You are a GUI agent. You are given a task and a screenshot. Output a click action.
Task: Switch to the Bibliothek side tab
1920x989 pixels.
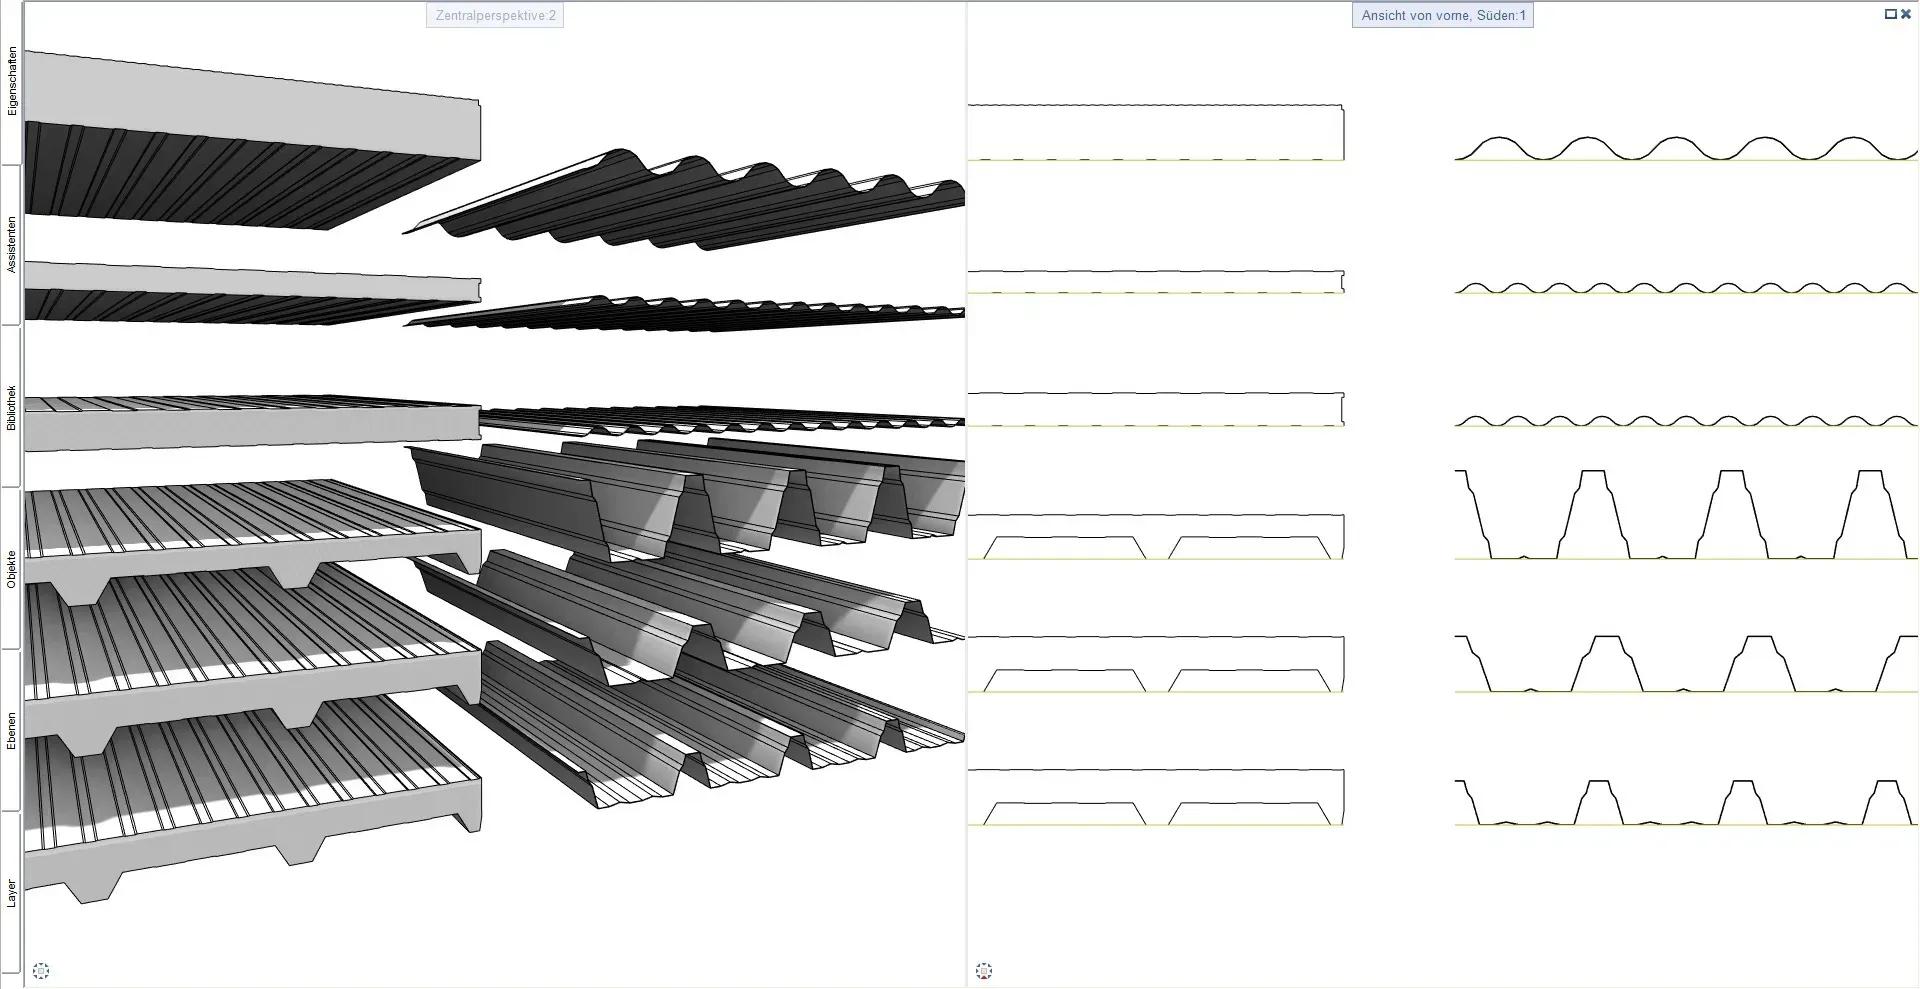[x=12, y=407]
